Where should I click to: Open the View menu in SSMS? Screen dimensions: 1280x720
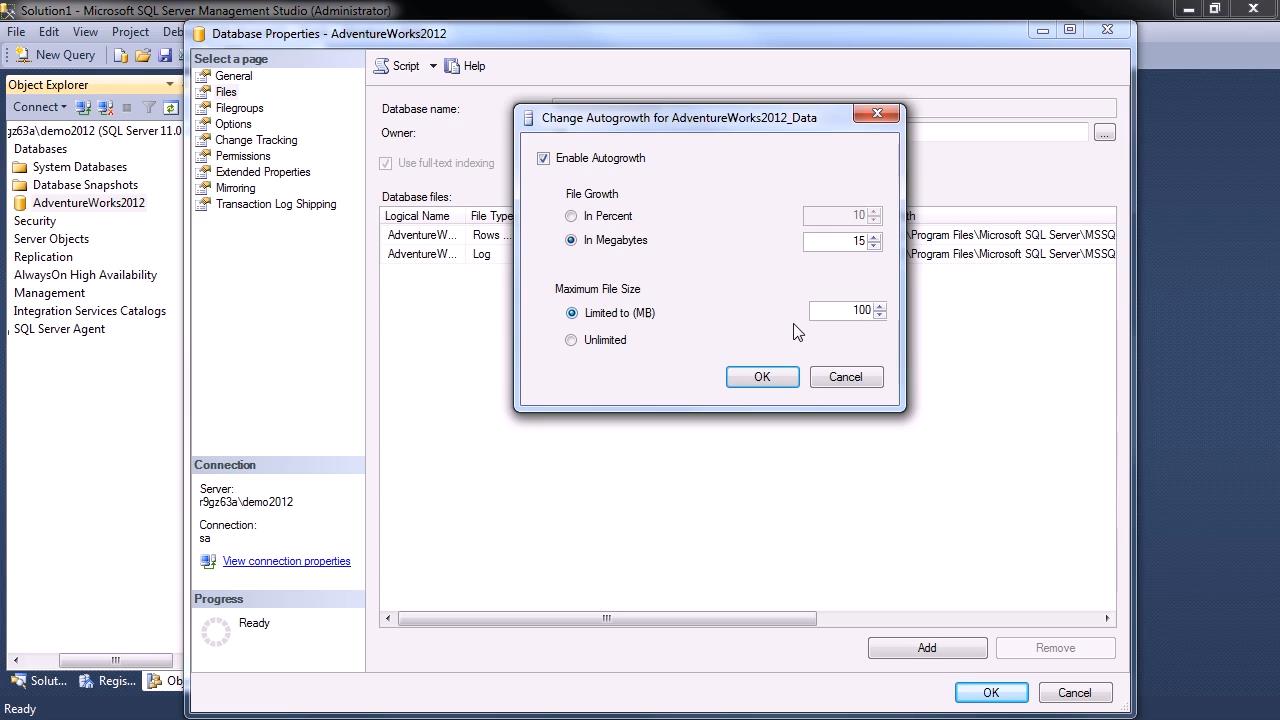click(85, 32)
